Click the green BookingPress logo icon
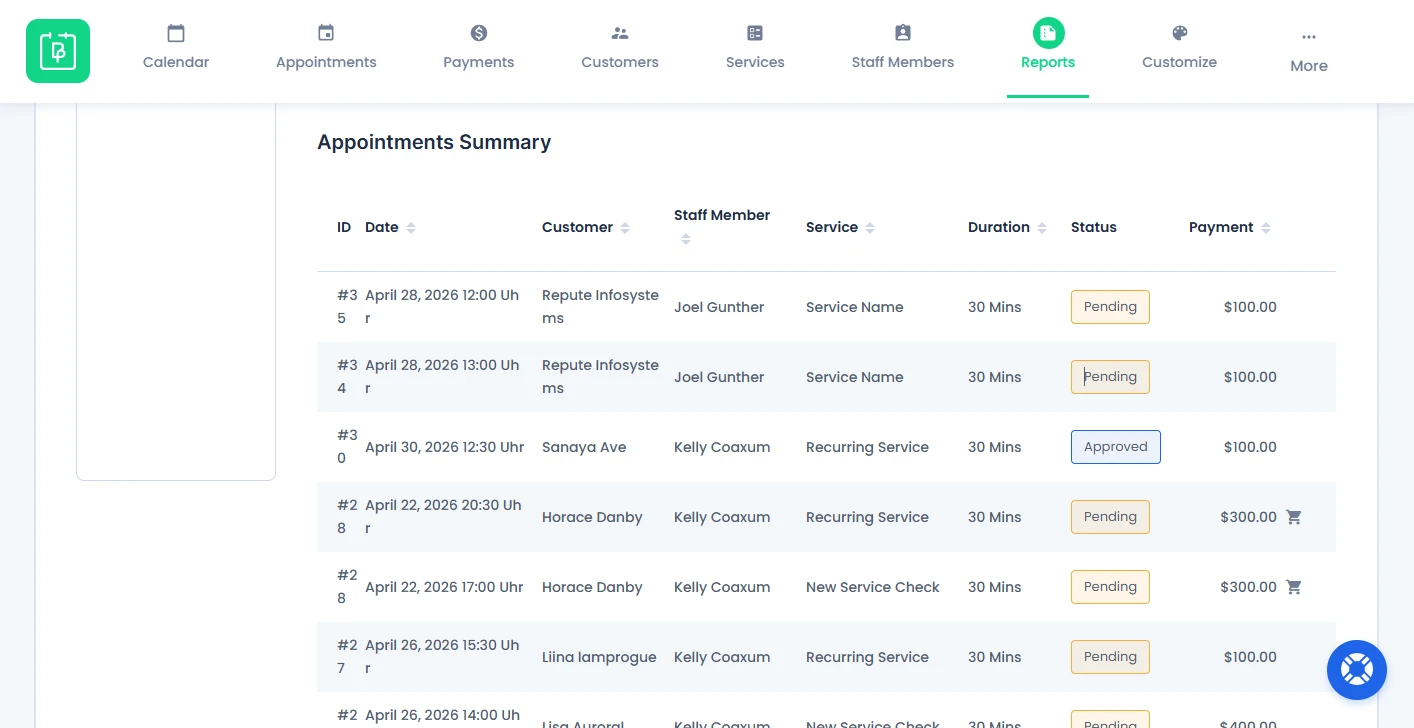Image resolution: width=1414 pixels, height=728 pixels. click(x=58, y=51)
